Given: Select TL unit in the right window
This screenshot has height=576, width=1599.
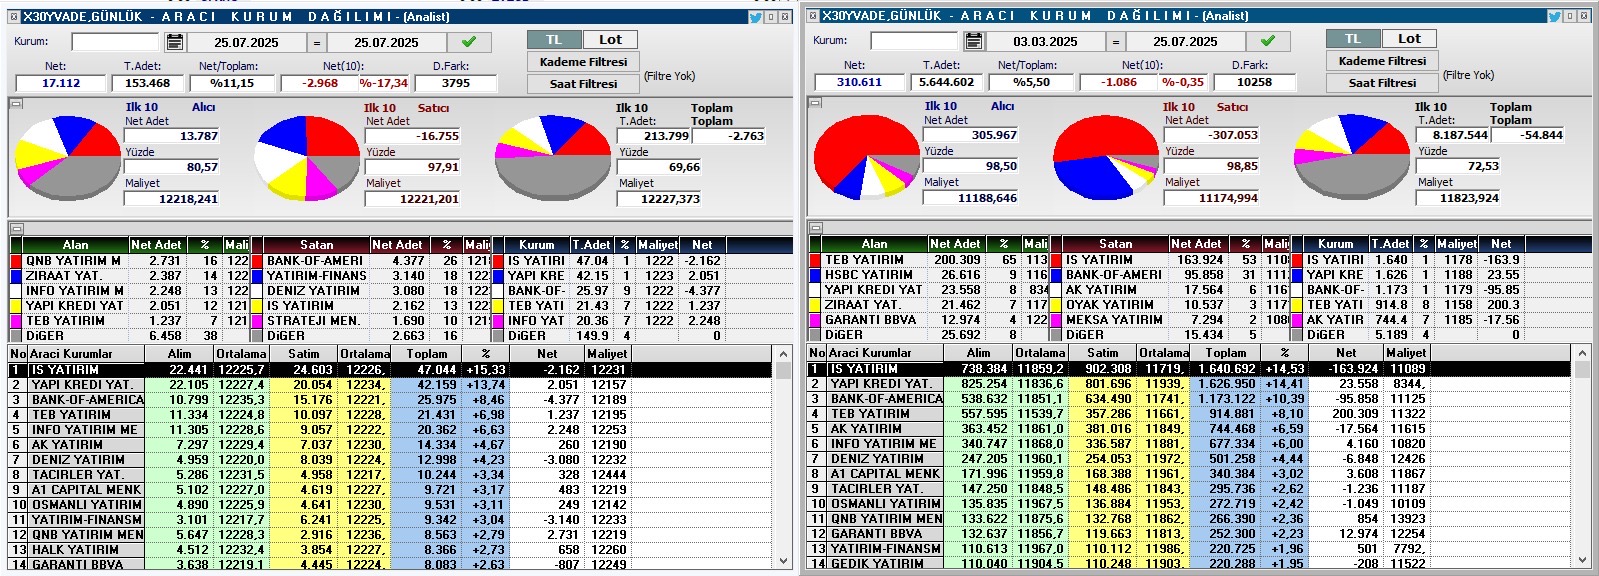Looking at the screenshot, I should (x=1353, y=39).
